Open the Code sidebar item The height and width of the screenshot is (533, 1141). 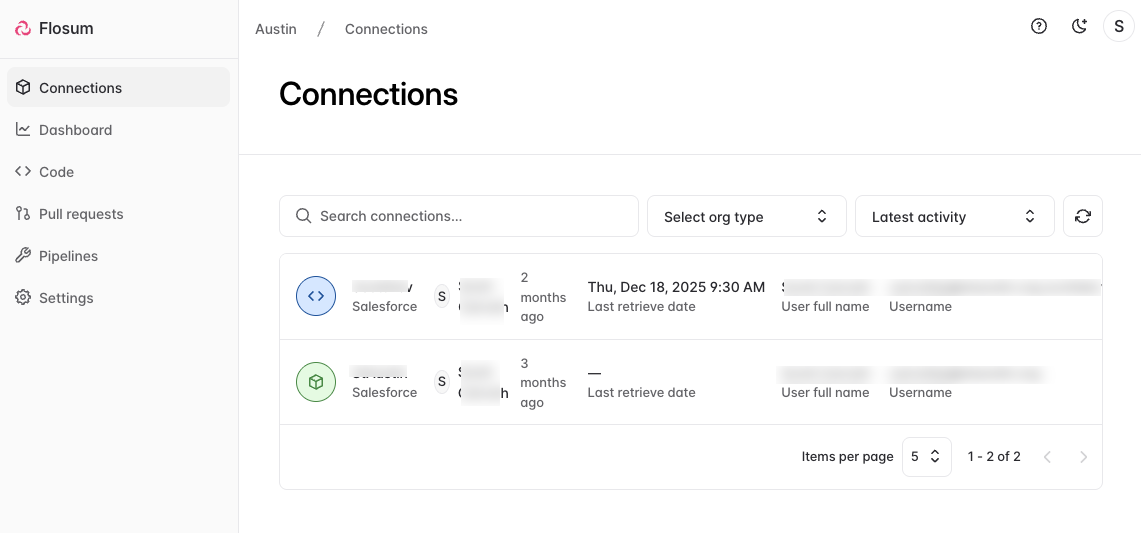[56, 172]
